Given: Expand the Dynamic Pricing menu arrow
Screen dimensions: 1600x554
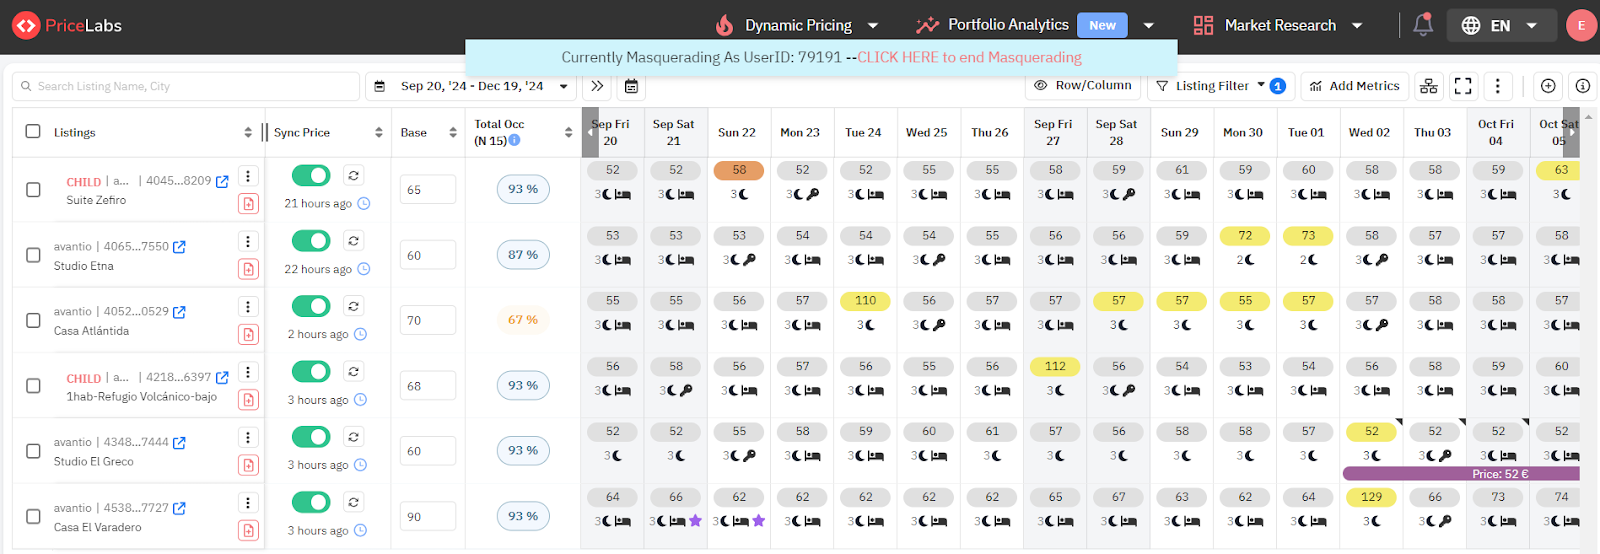Looking at the screenshot, I should [x=873, y=26].
